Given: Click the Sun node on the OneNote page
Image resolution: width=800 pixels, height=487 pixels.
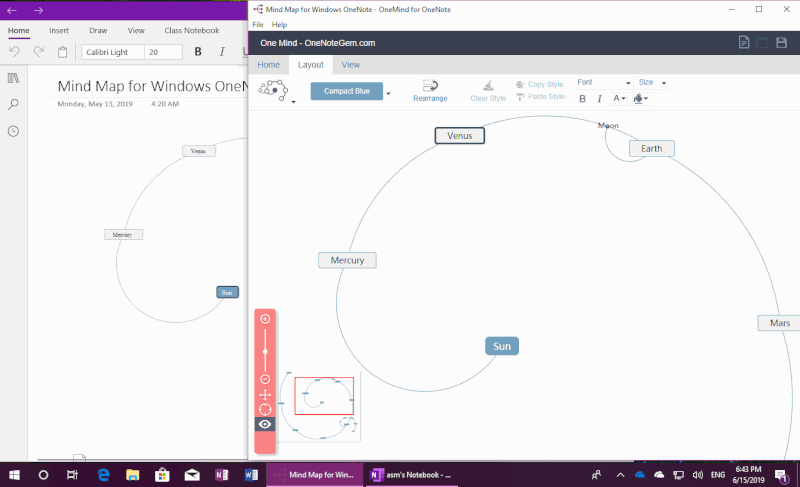Looking at the screenshot, I should point(227,292).
